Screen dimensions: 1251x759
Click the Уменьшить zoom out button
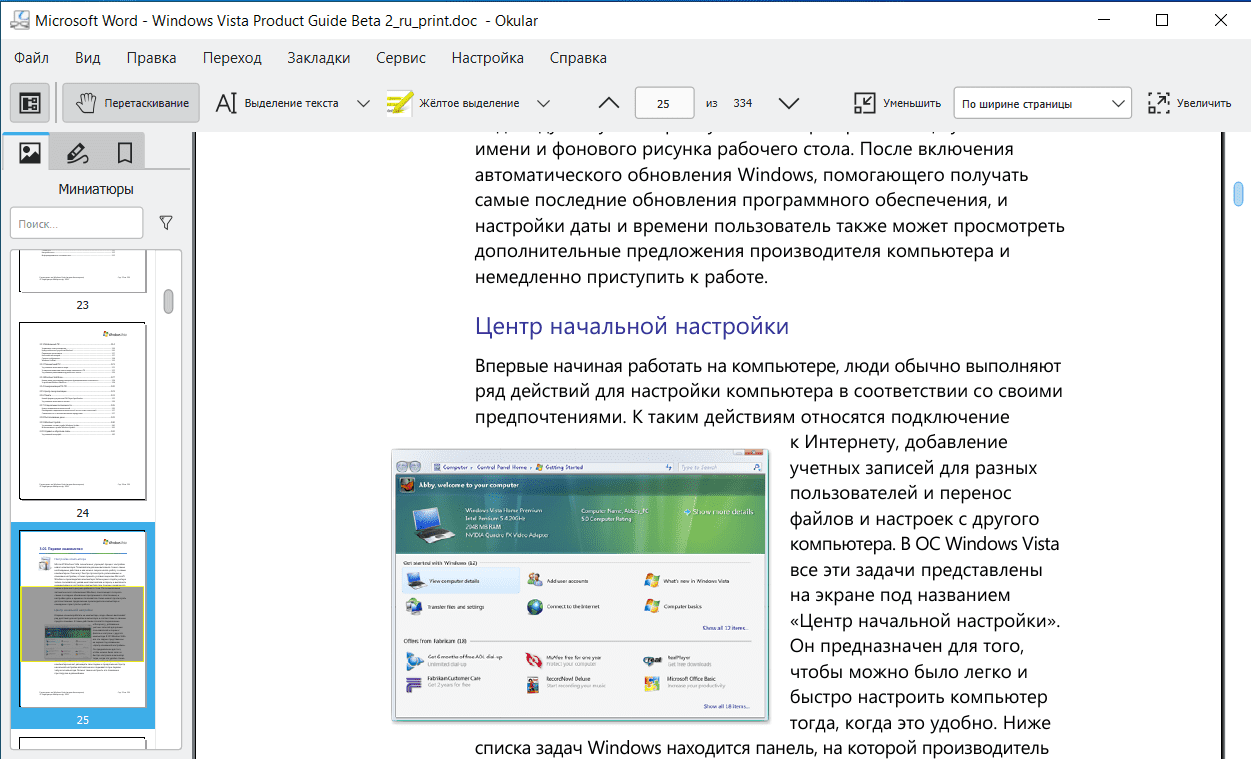point(897,103)
